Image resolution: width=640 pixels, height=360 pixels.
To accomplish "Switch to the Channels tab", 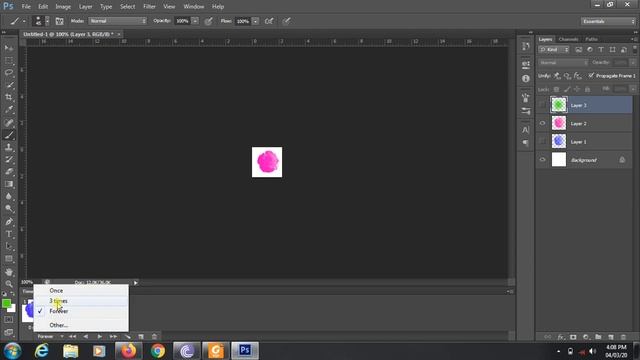I will (568, 39).
